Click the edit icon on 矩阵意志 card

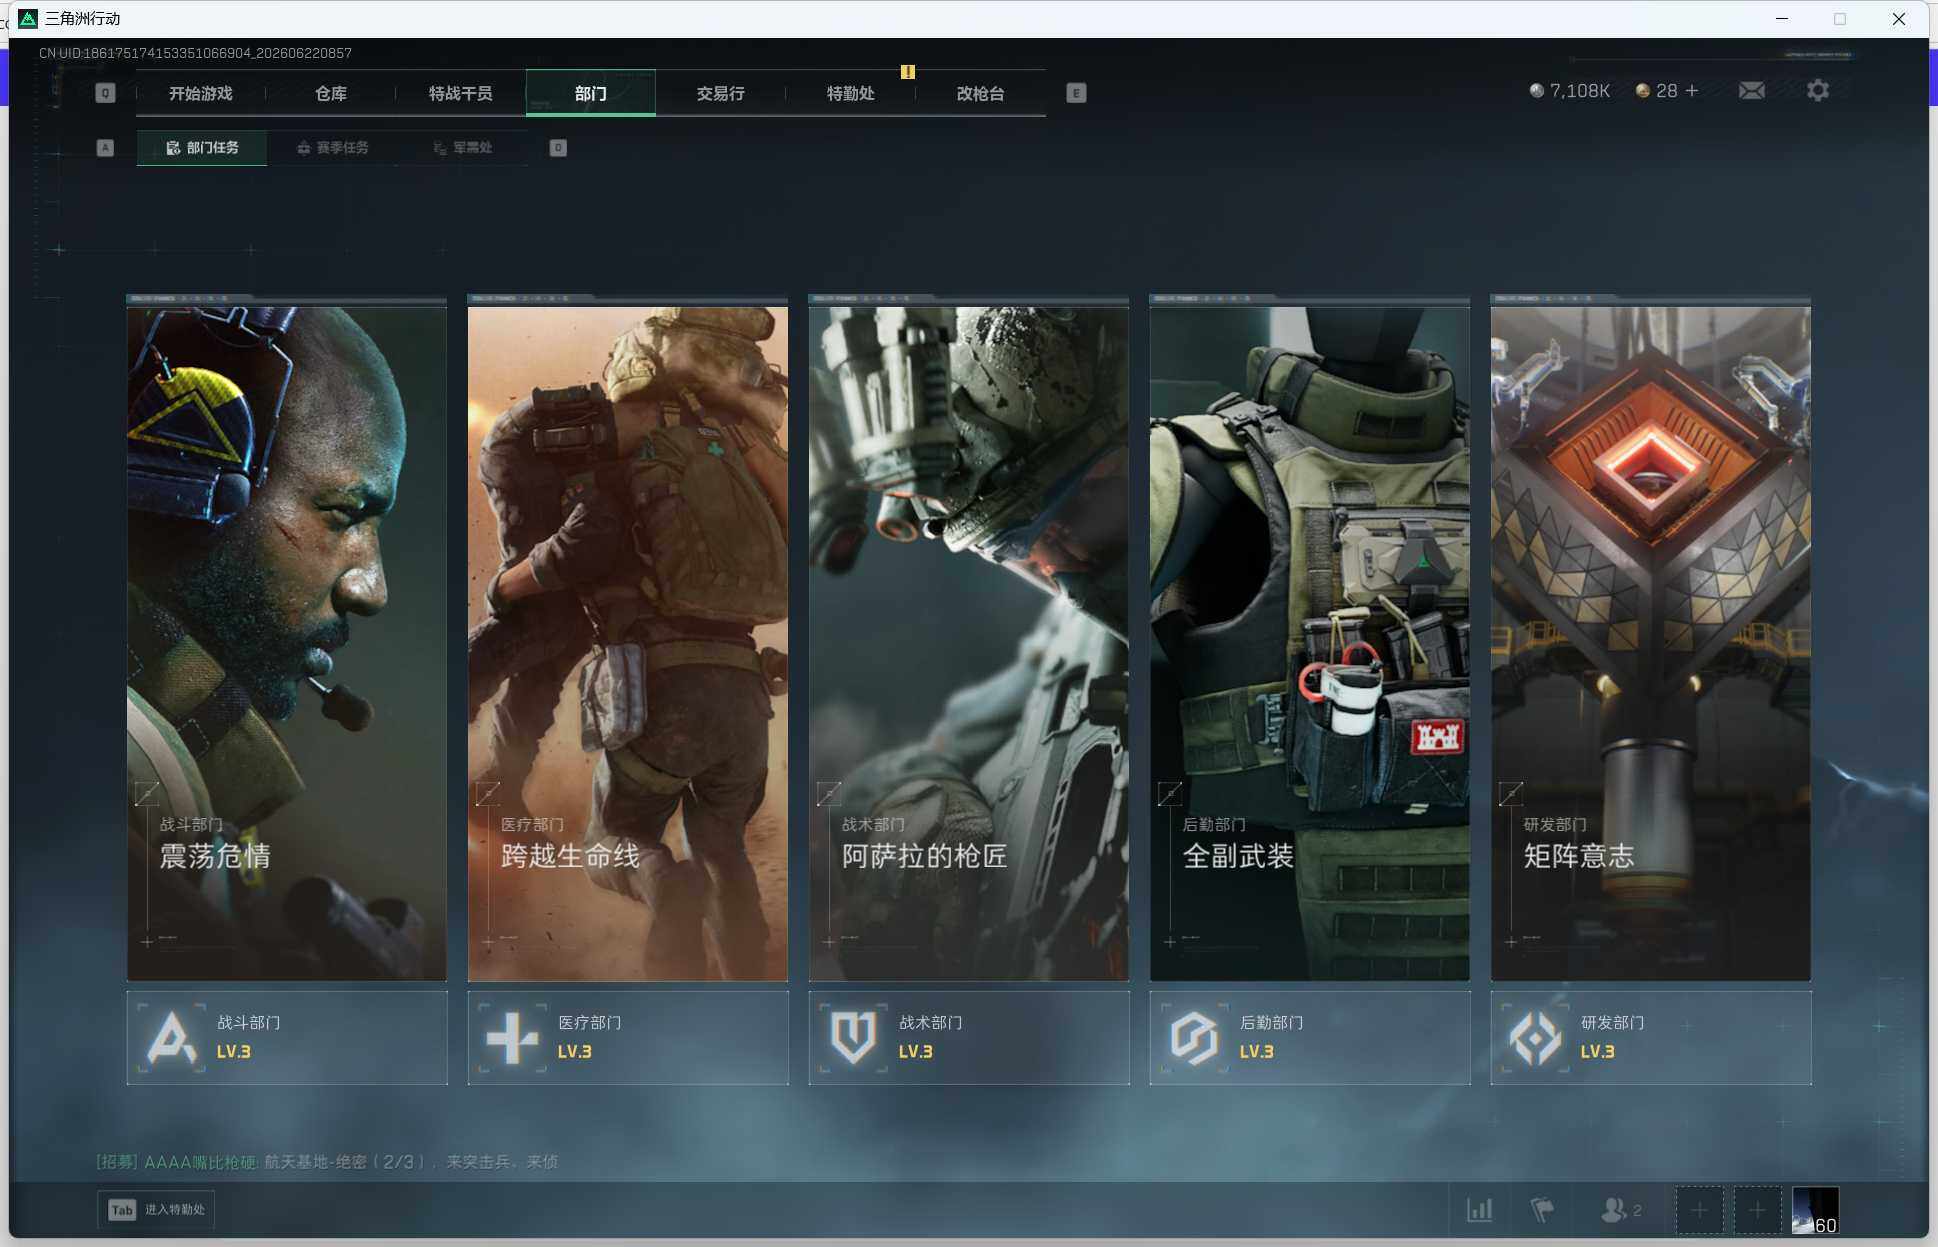pos(1511,794)
